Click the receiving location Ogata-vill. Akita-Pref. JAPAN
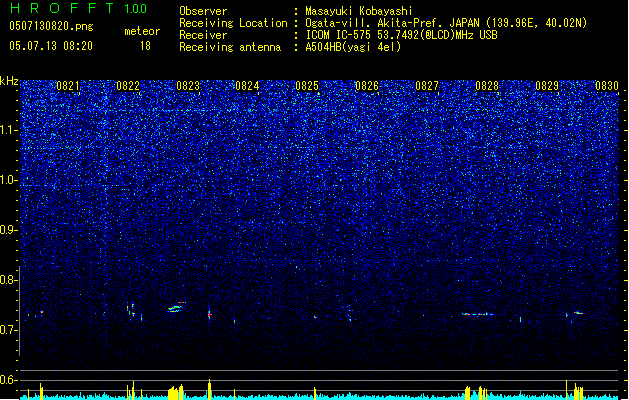 tap(392, 23)
